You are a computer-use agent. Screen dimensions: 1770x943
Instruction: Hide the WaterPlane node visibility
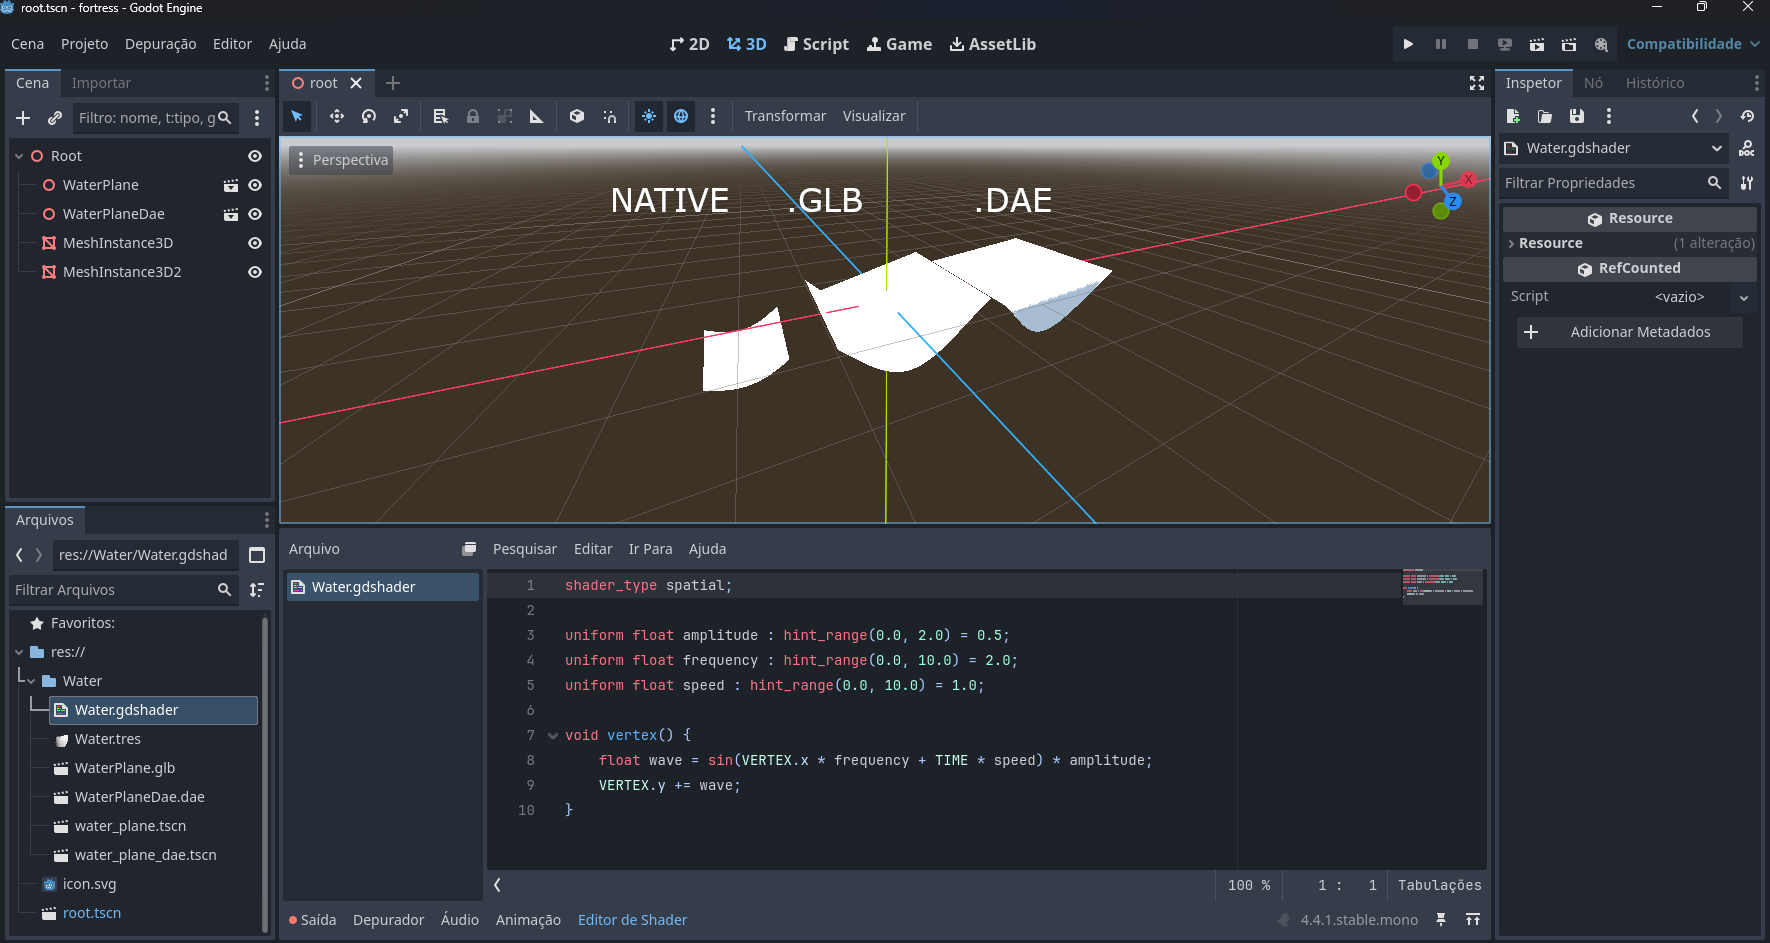[x=255, y=185]
